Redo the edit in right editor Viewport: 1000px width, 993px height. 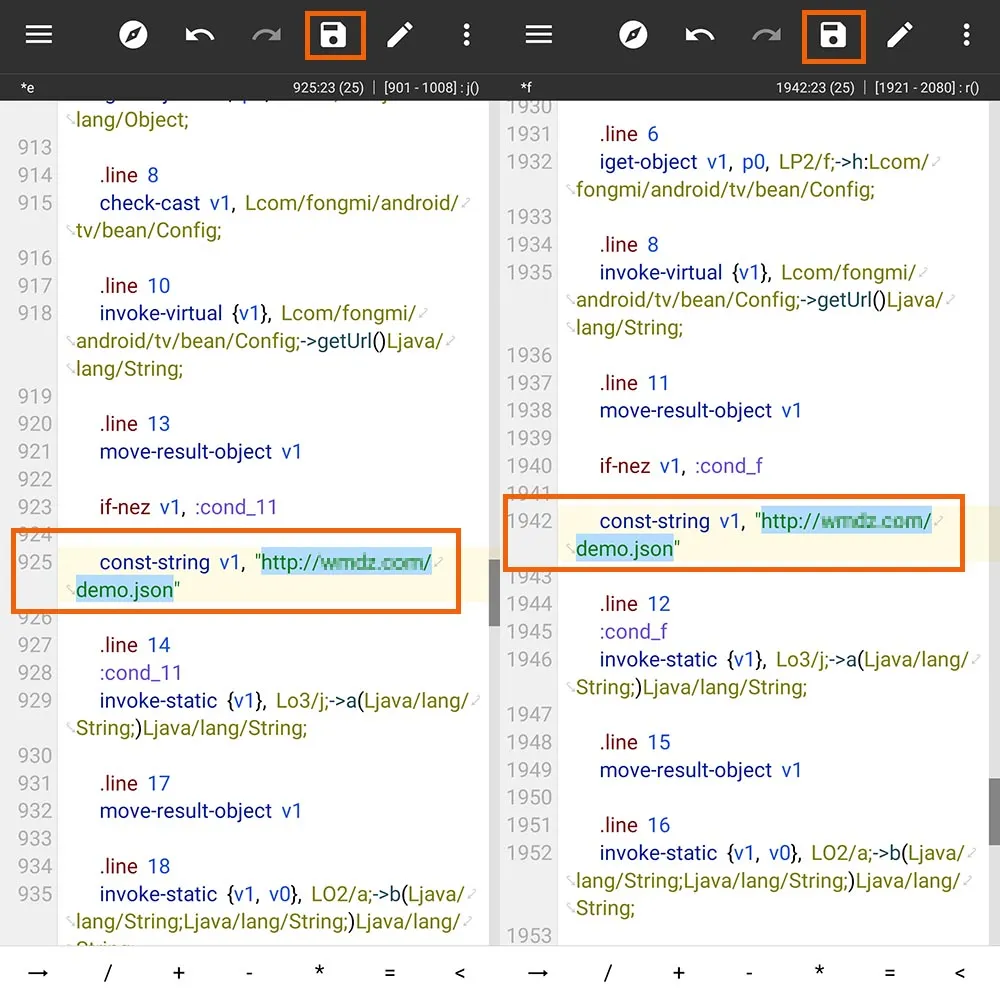point(767,36)
